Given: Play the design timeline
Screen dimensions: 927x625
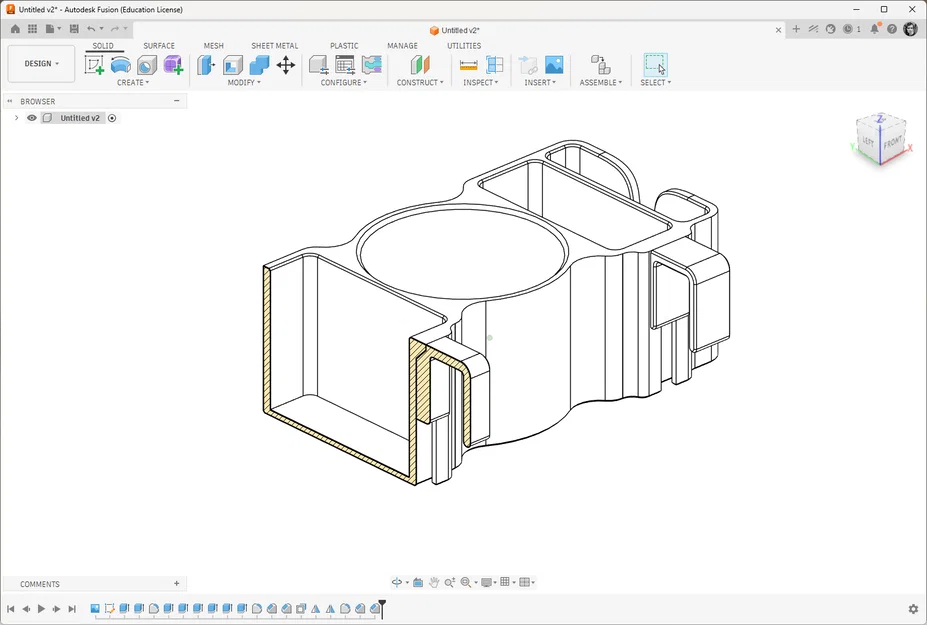Looking at the screenshot, I should coord(41,608).
